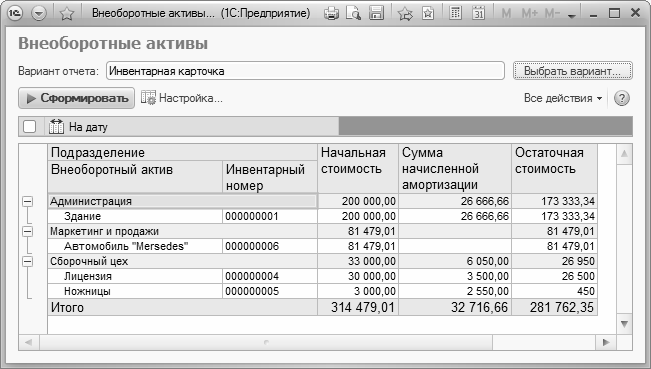This screenshot has width=651, height=369.
Task: Click horizontal scrollbar right arrow
Action: tap(606, 342)
